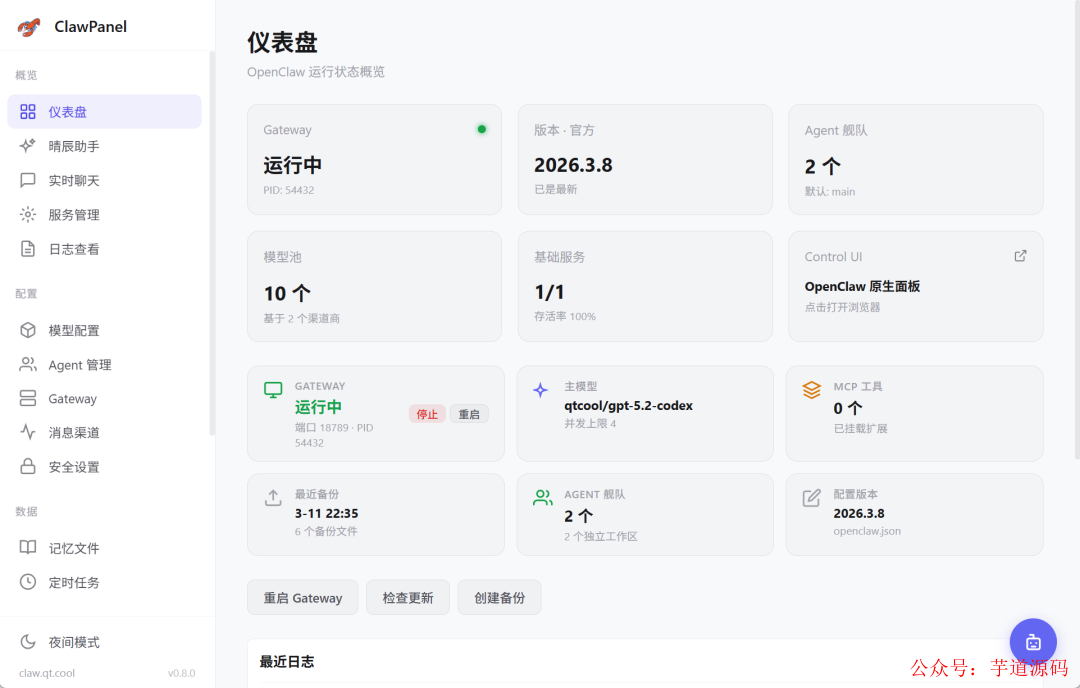This screenshot has height=688, width=1080.
Task: Click the openclaw.json filename text
Action: click(866, 531)
